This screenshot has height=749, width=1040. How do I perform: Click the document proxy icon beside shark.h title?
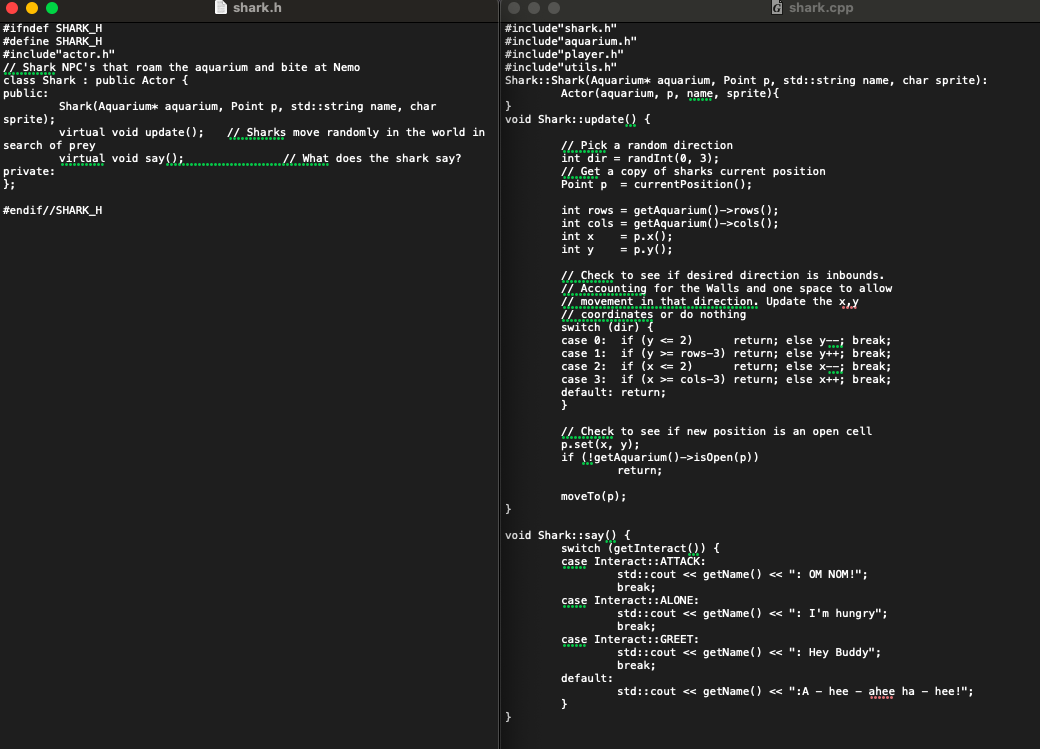coord(220,7)
